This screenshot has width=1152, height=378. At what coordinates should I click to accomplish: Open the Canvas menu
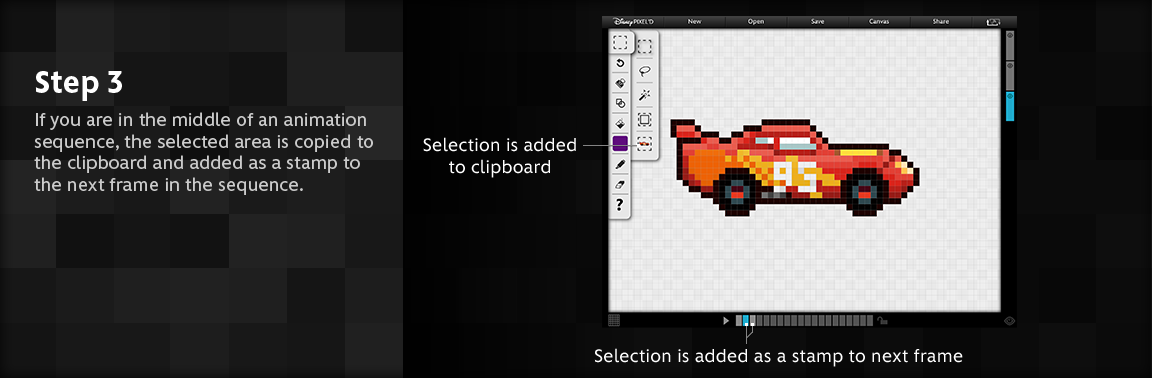coord(879,21)
